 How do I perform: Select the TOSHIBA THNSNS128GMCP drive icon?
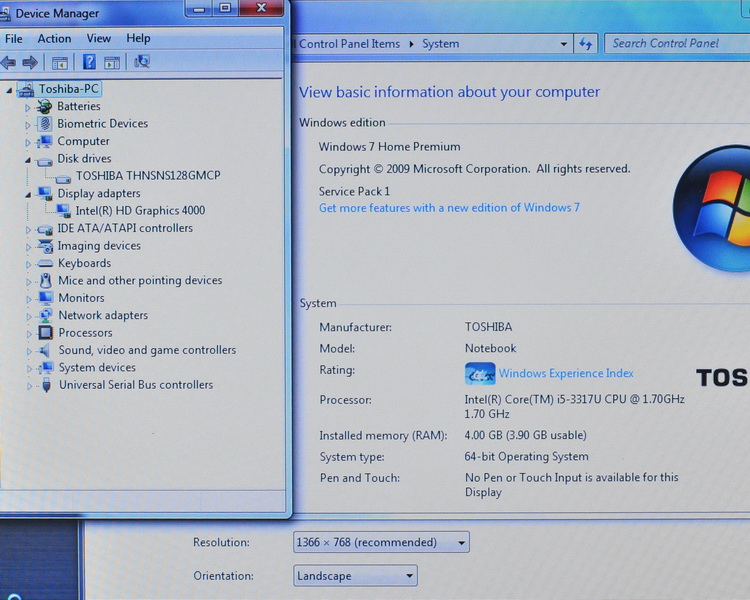(x=63, y=178)
